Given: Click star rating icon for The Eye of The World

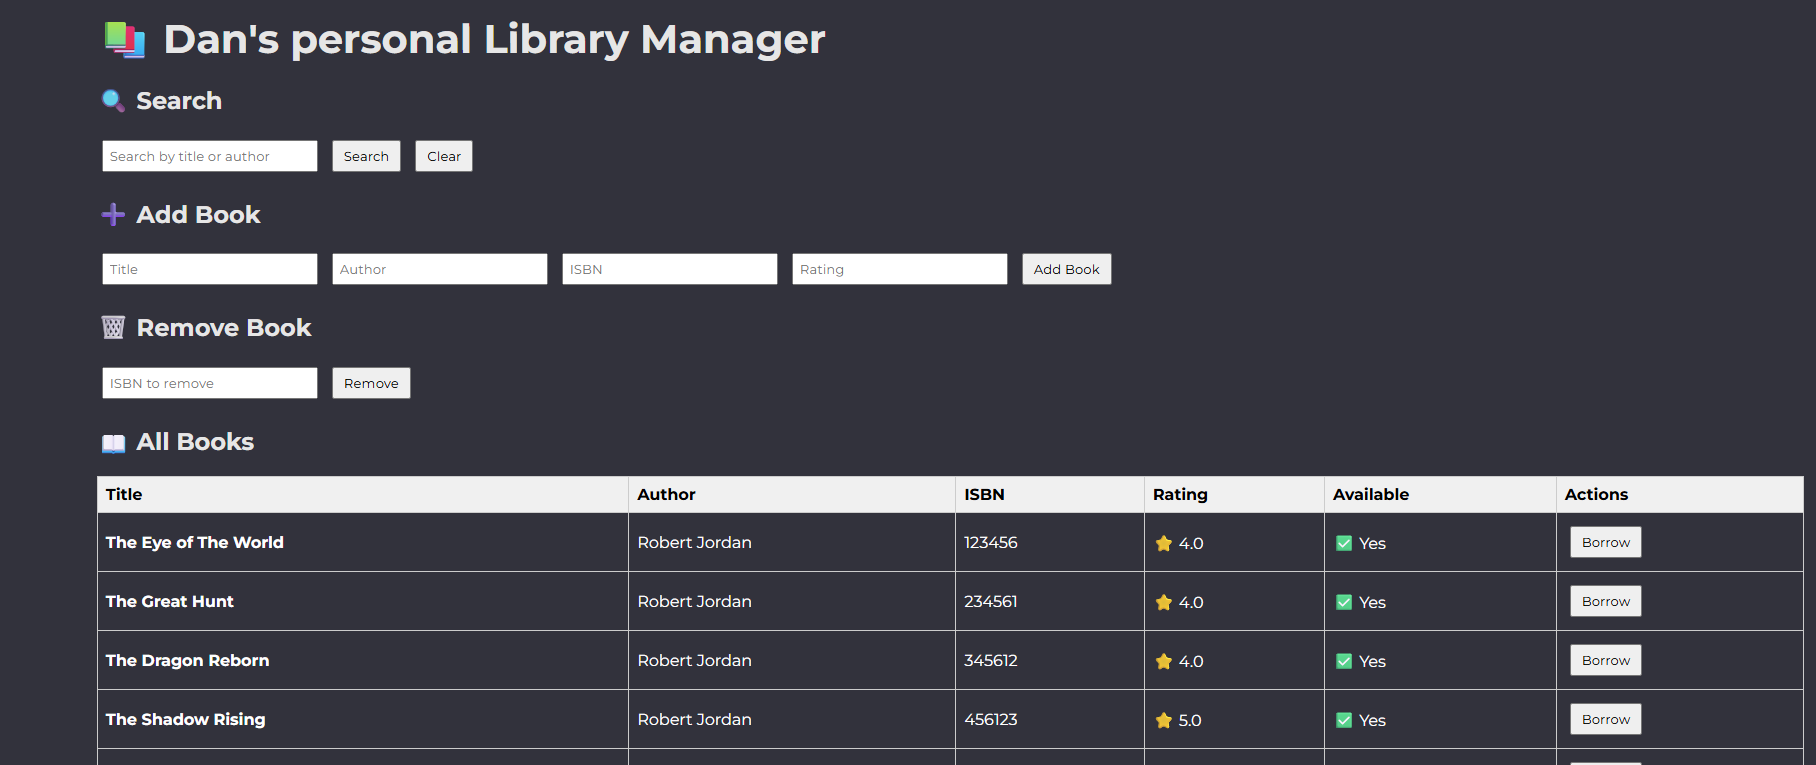Looking at the screenshot, I should pos(1163,543).
